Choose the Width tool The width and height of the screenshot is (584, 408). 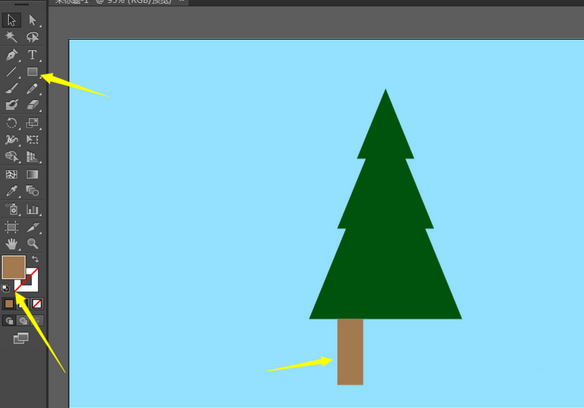12,140
